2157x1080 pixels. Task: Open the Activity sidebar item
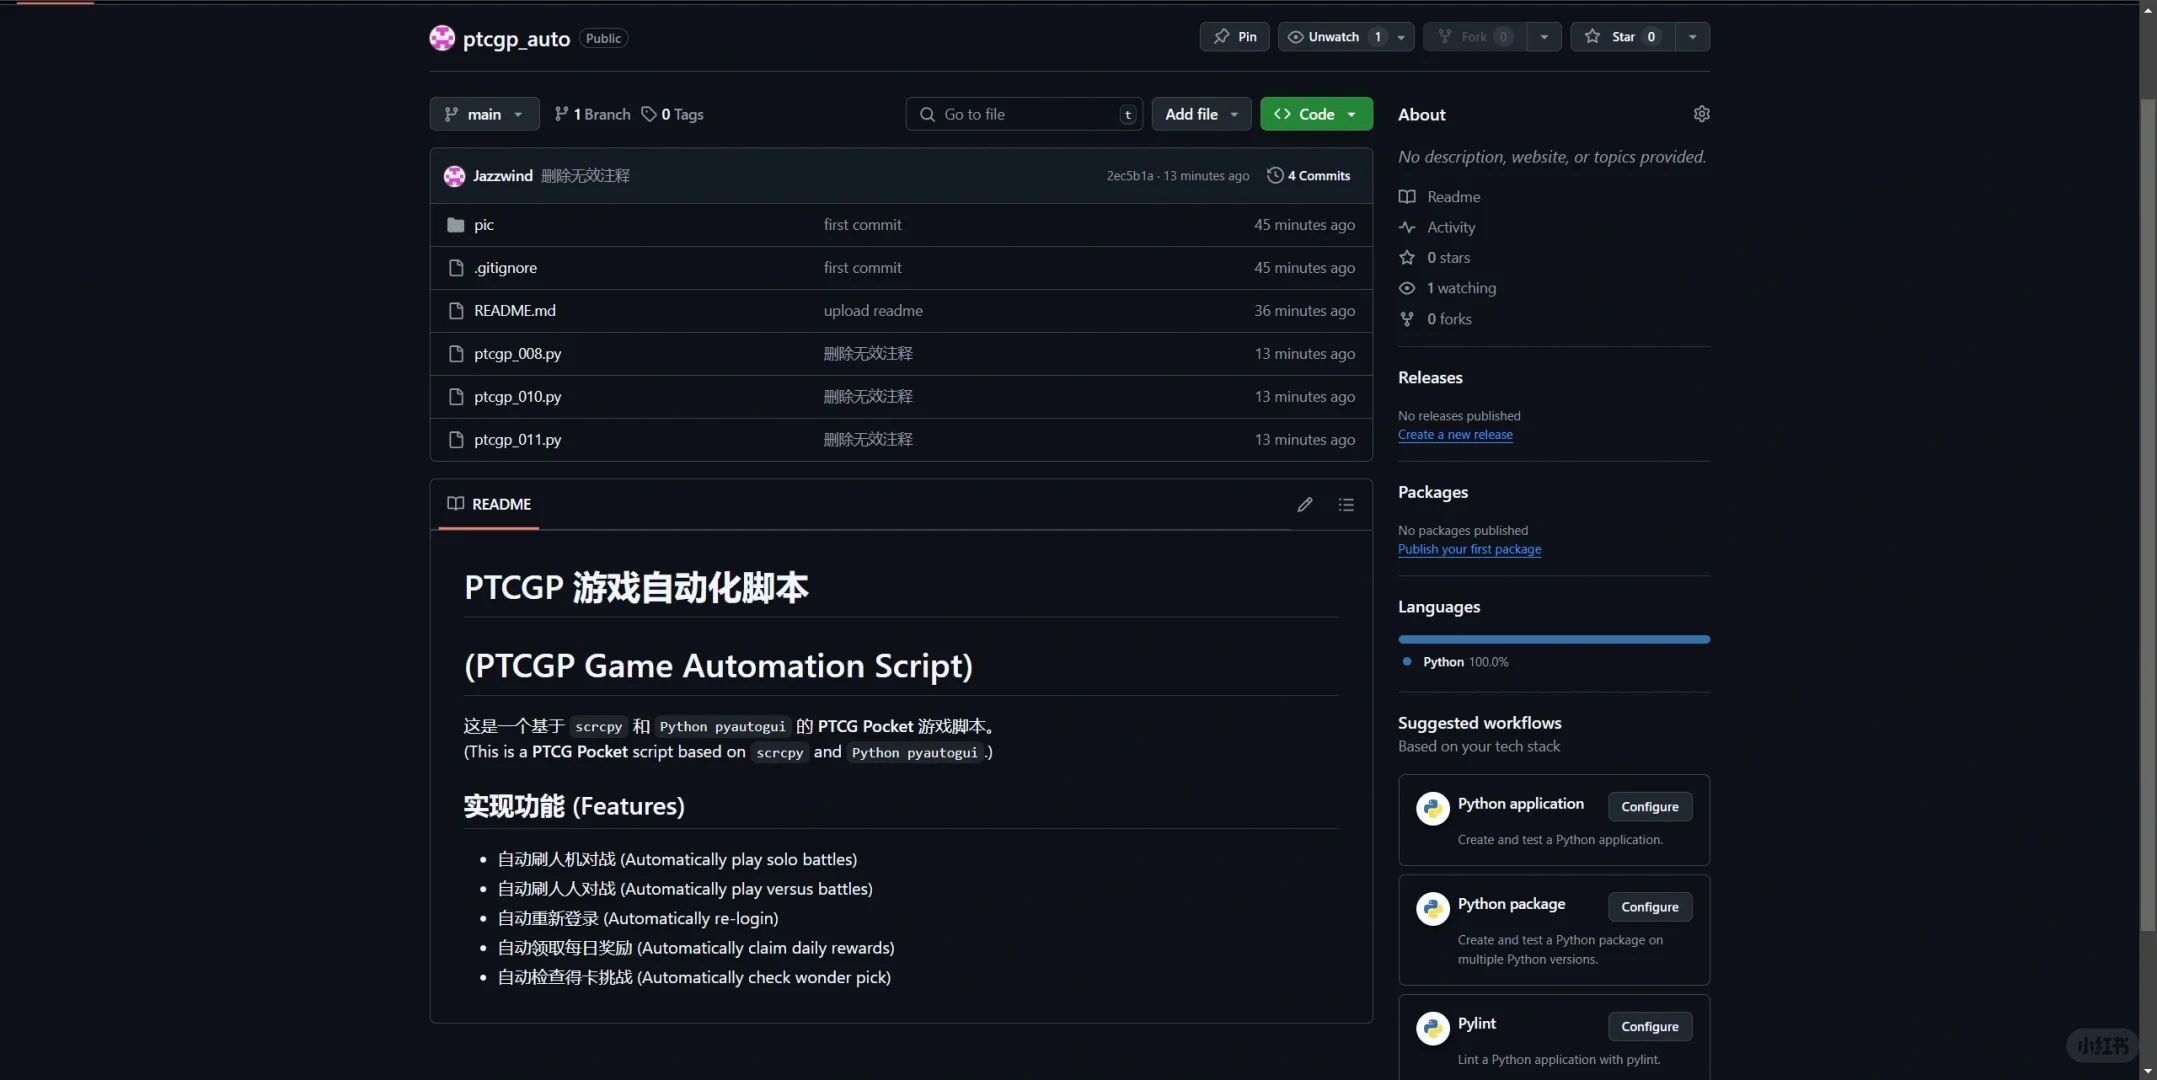1450,227
